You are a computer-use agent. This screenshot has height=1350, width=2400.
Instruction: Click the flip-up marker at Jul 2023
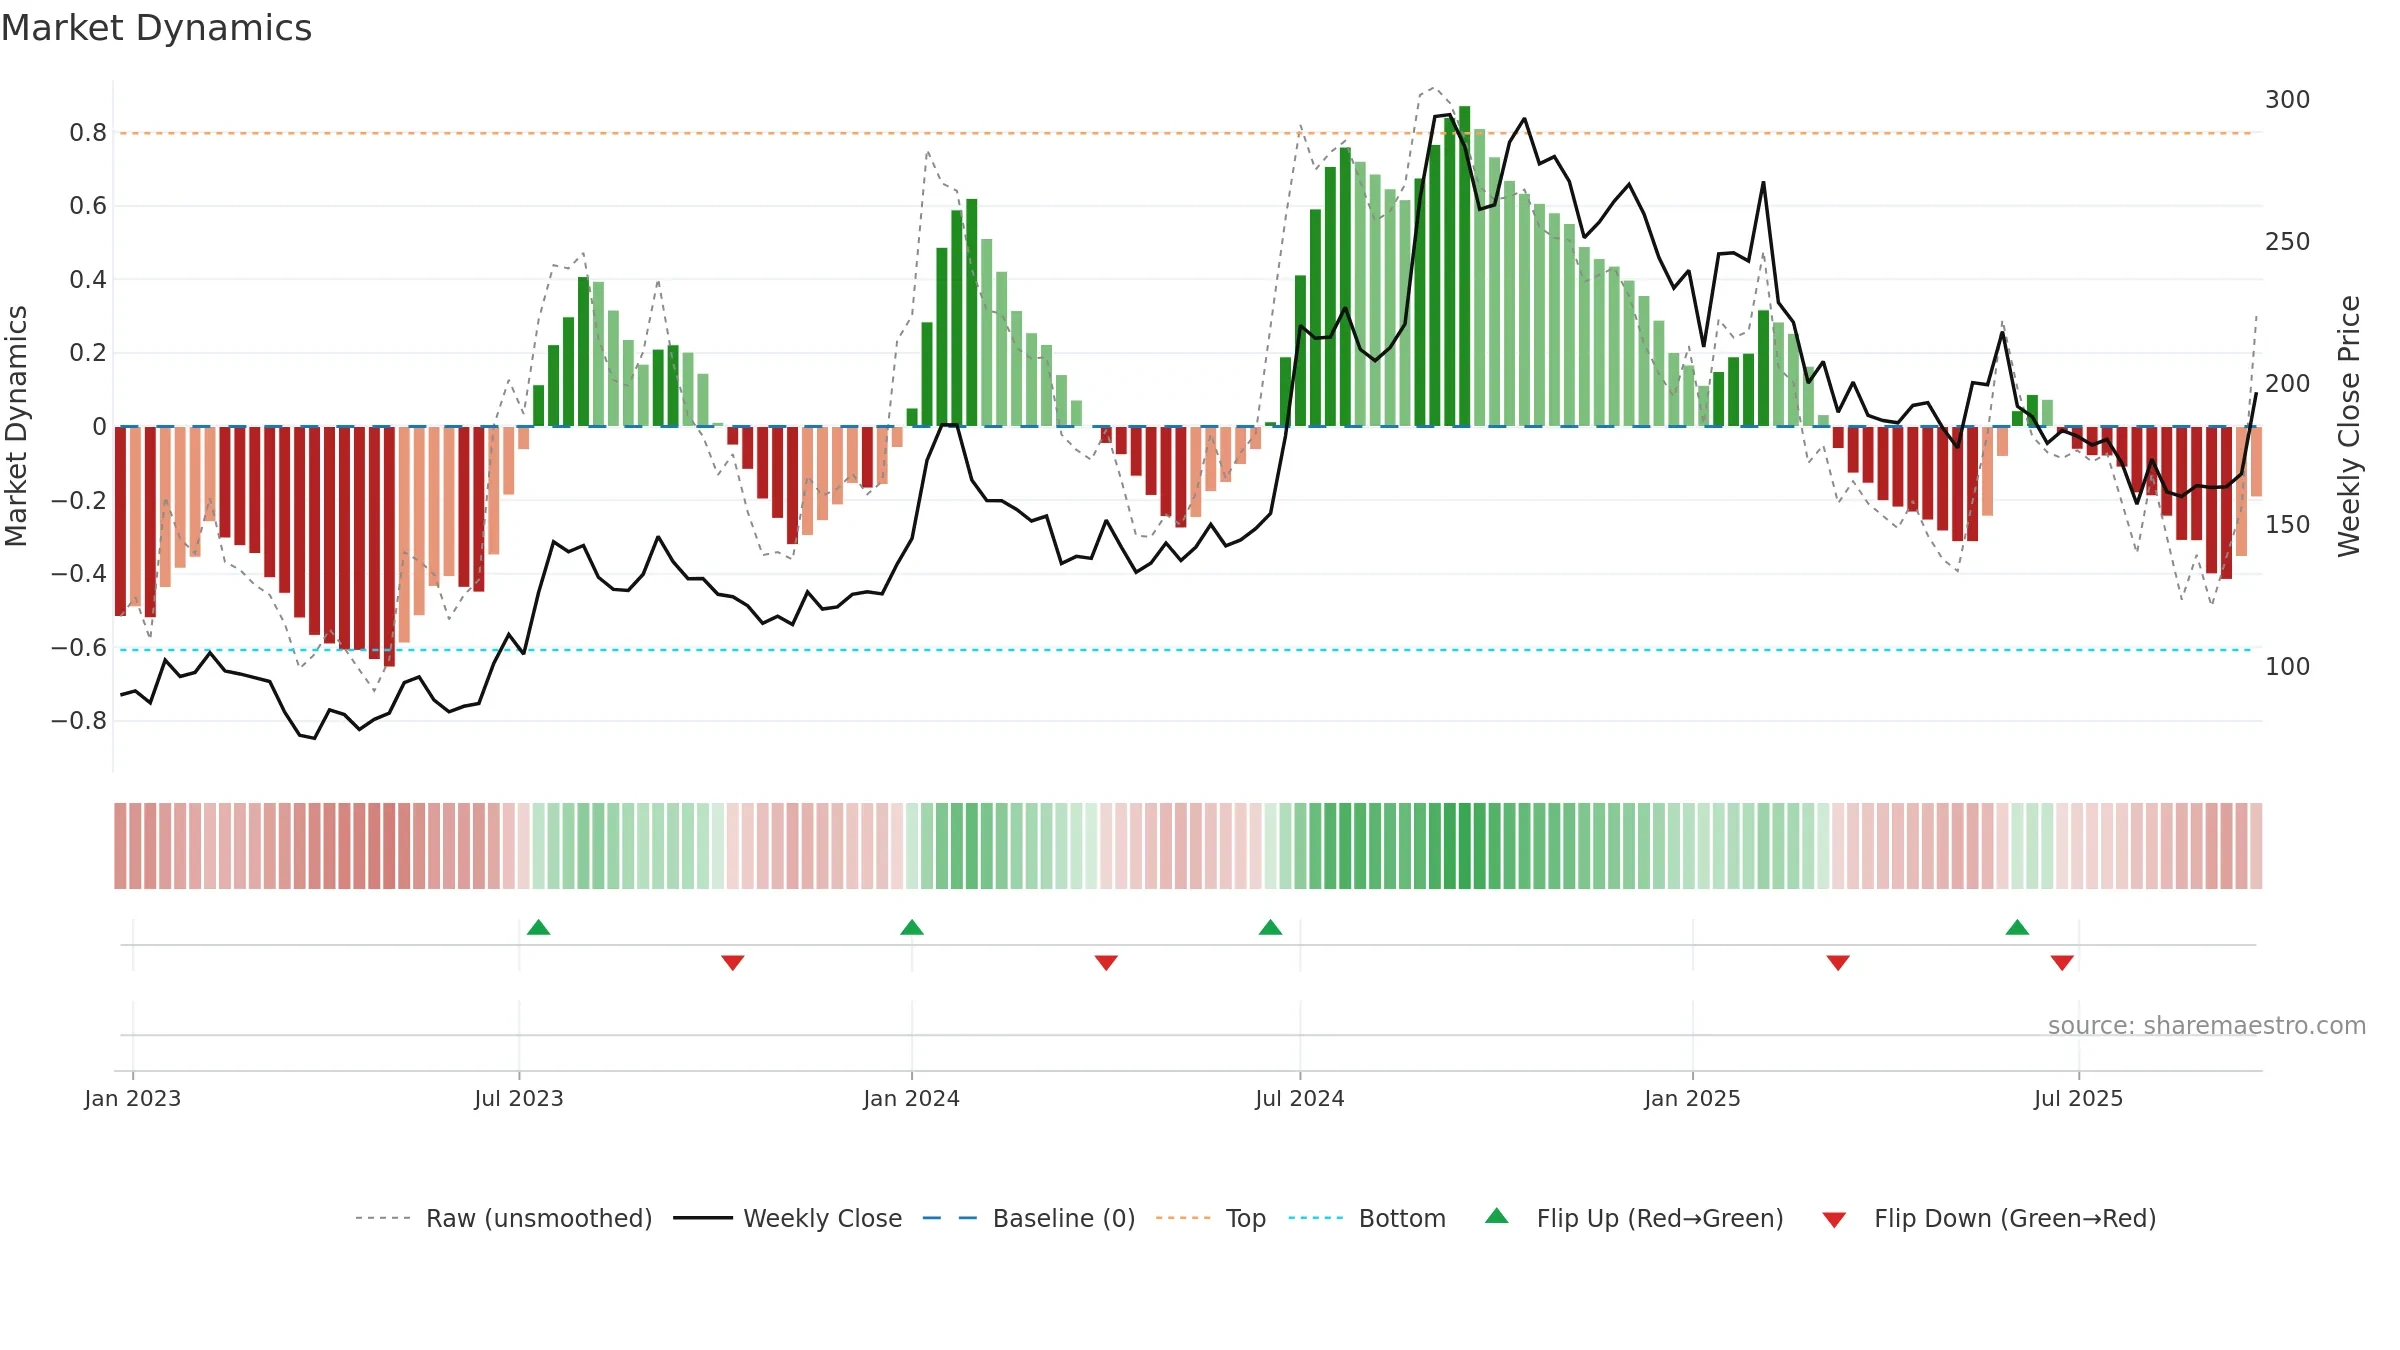[539, 927]
